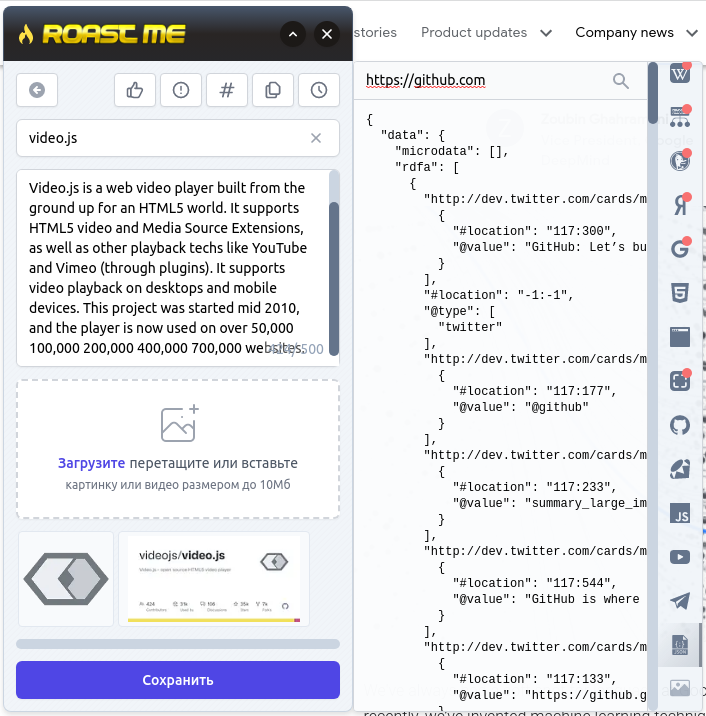Click the hashtag tags icon

(x=227, y=90)
